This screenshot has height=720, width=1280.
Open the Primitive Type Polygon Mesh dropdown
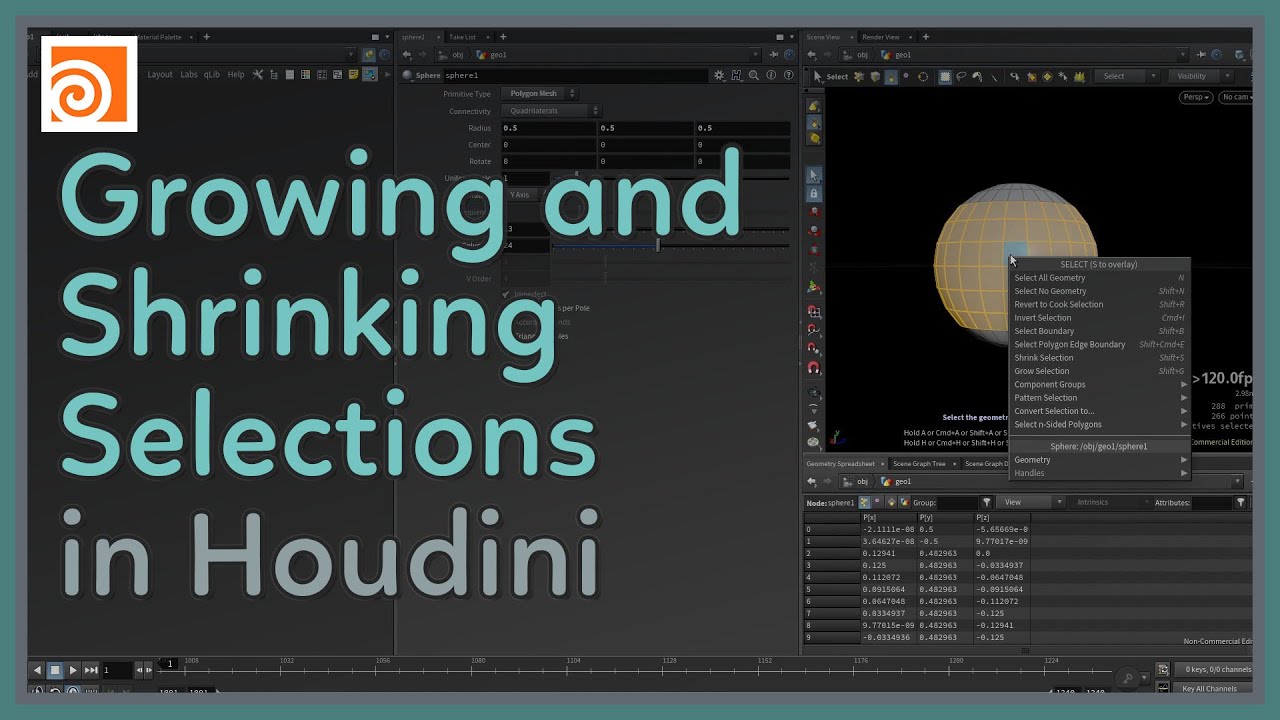[x=540, y=94]
